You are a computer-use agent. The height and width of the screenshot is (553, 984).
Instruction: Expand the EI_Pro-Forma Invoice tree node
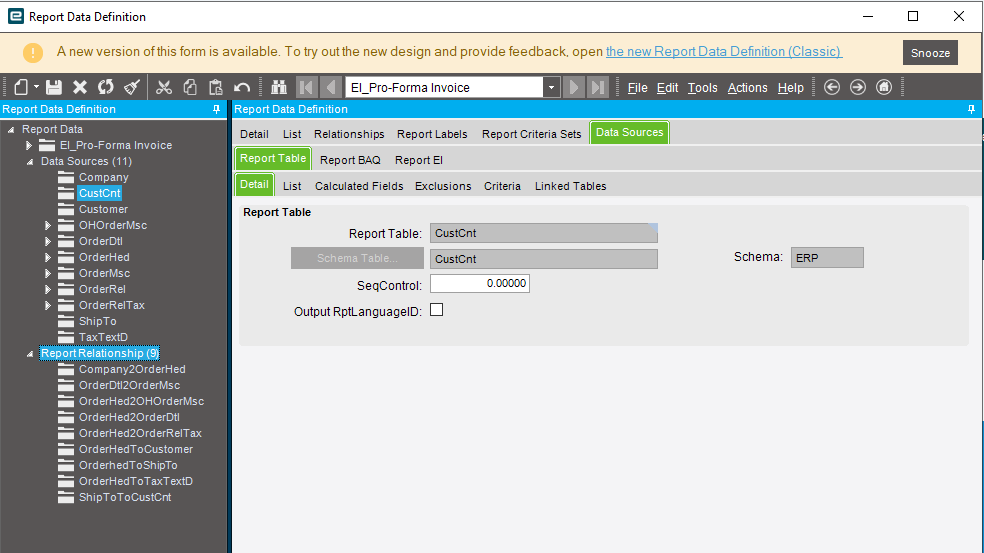coord(29,145)
